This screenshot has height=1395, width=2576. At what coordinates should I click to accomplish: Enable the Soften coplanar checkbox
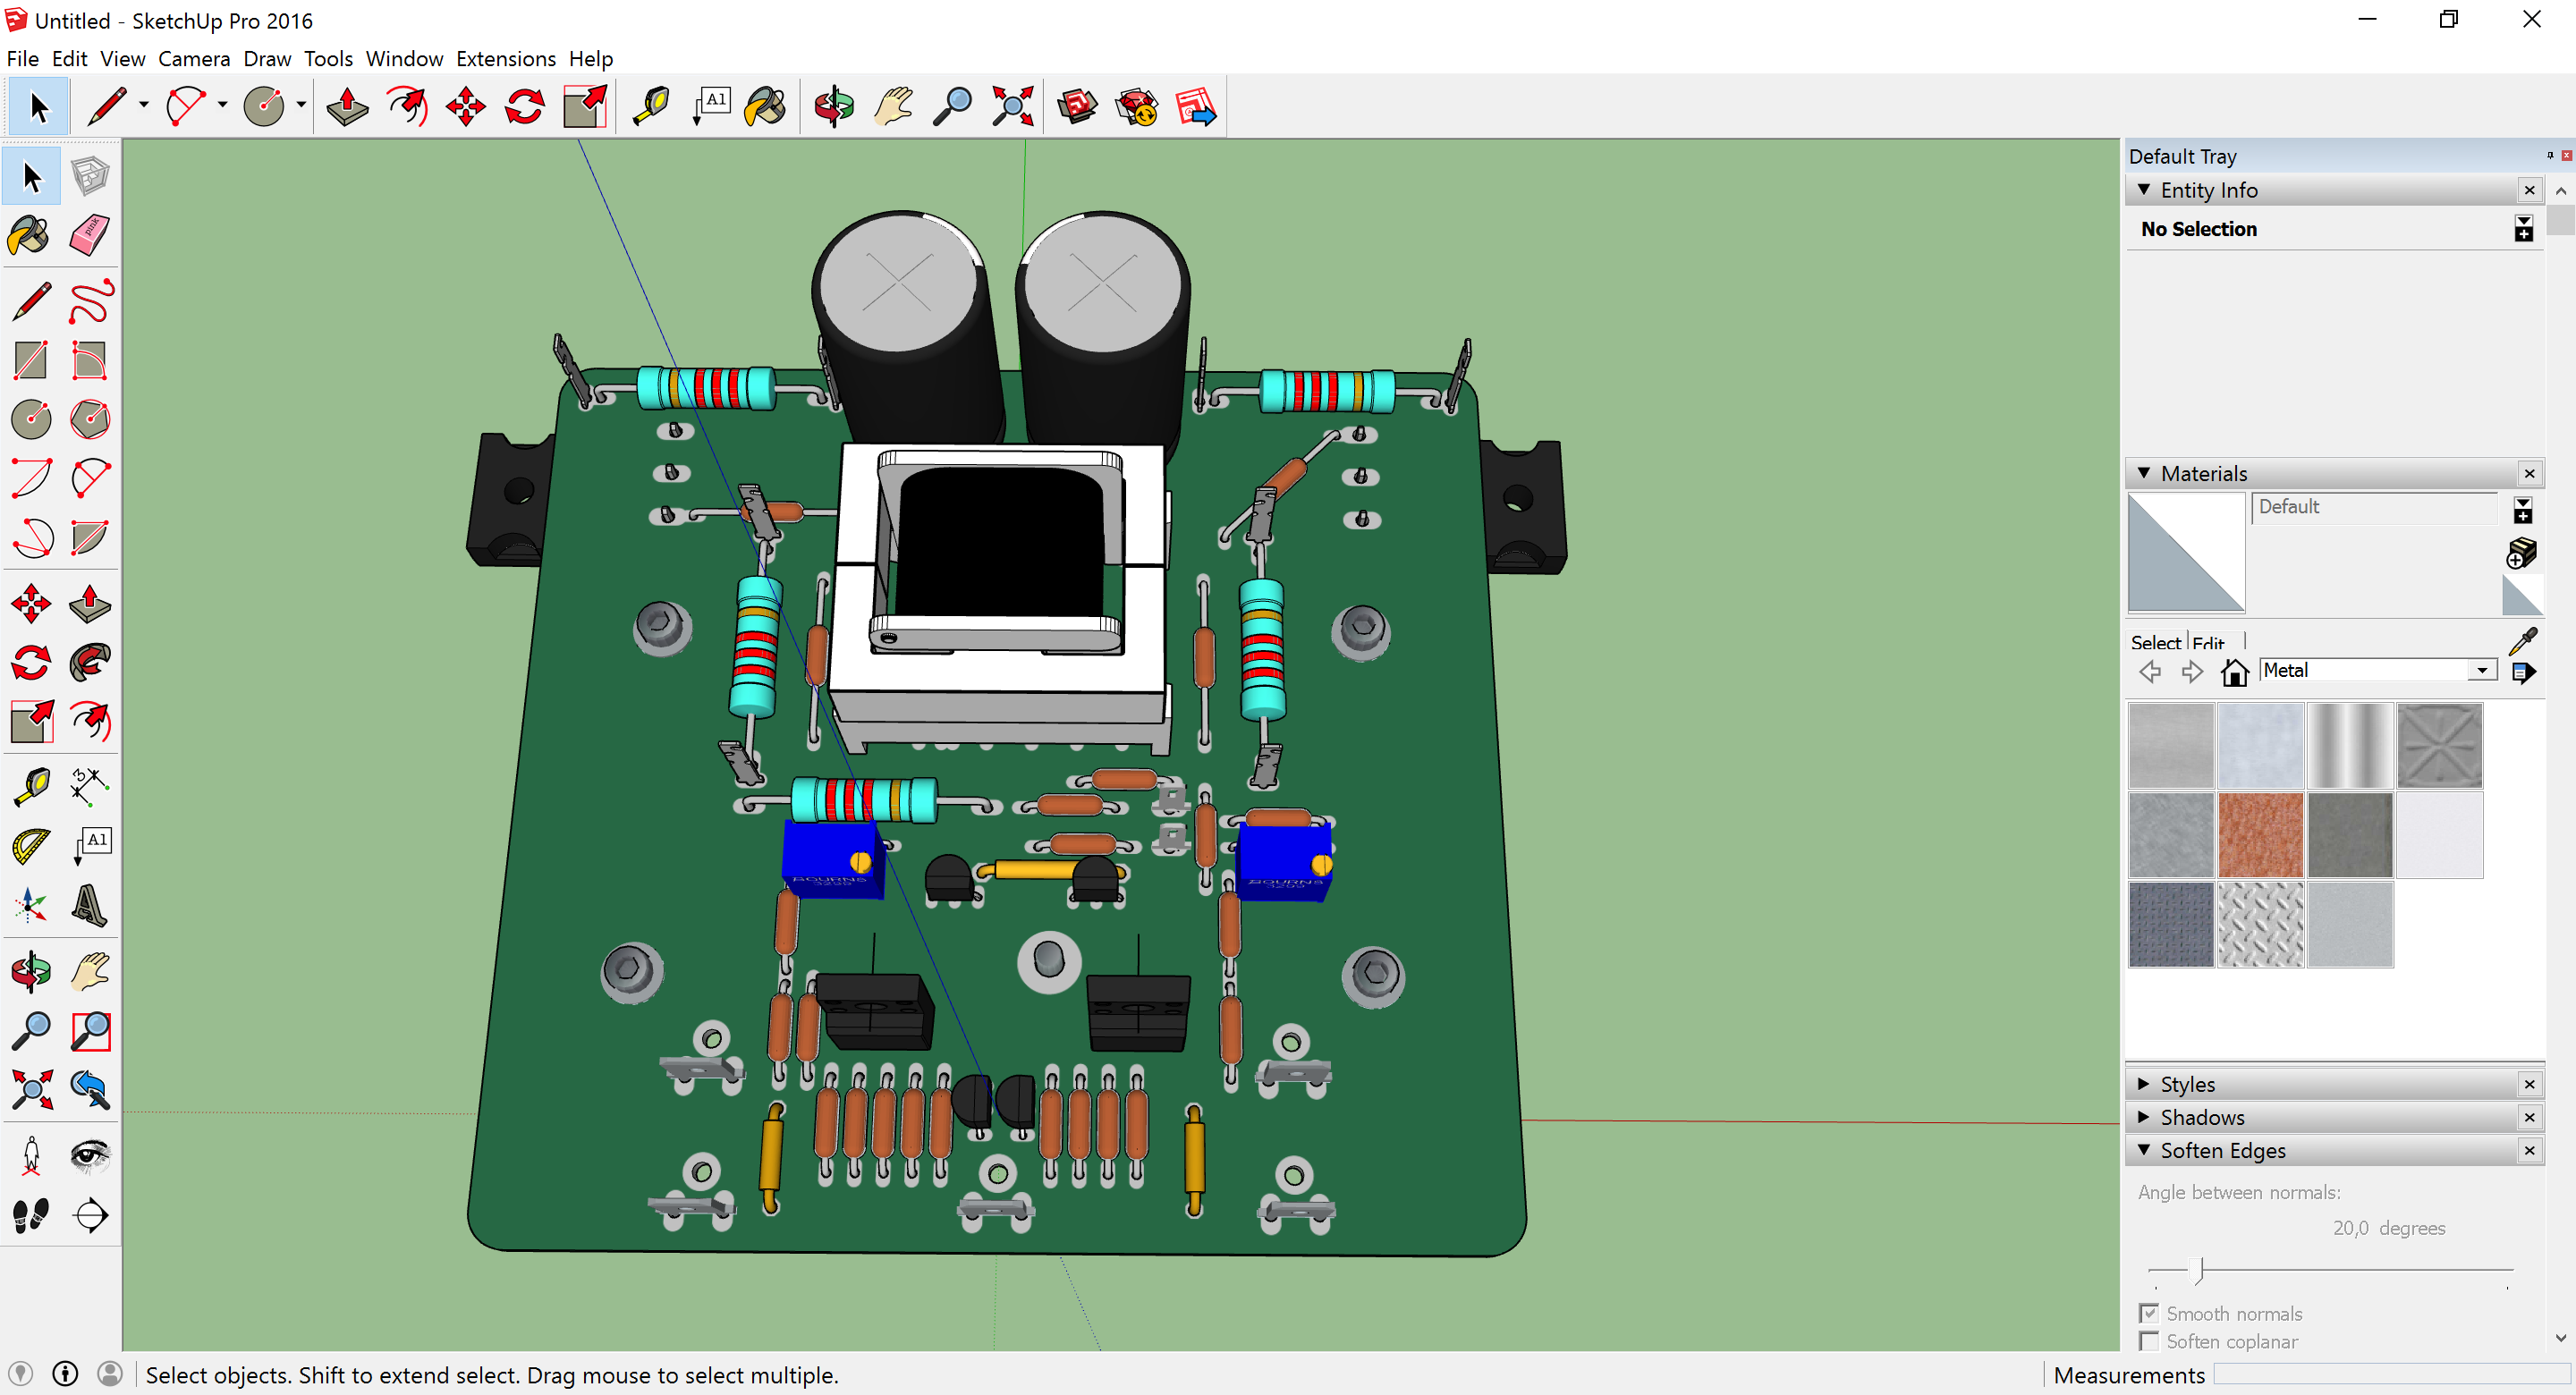(2149, 1341)
